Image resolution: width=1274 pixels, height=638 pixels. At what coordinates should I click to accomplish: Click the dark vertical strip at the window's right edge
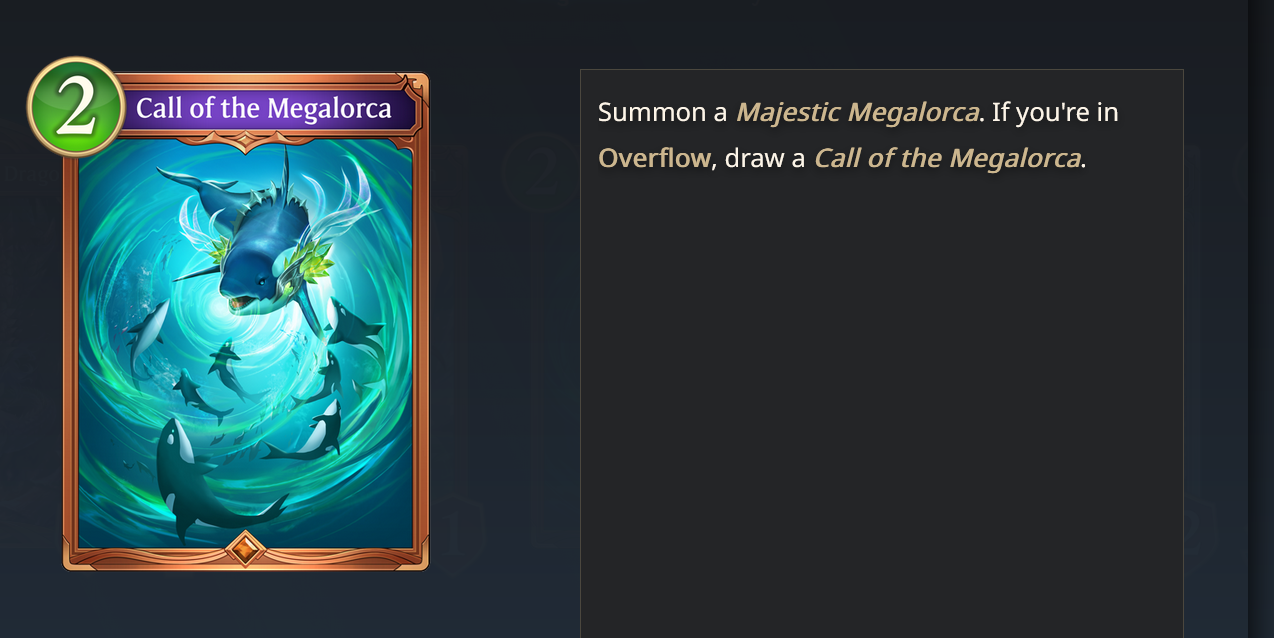[1261, 319]
